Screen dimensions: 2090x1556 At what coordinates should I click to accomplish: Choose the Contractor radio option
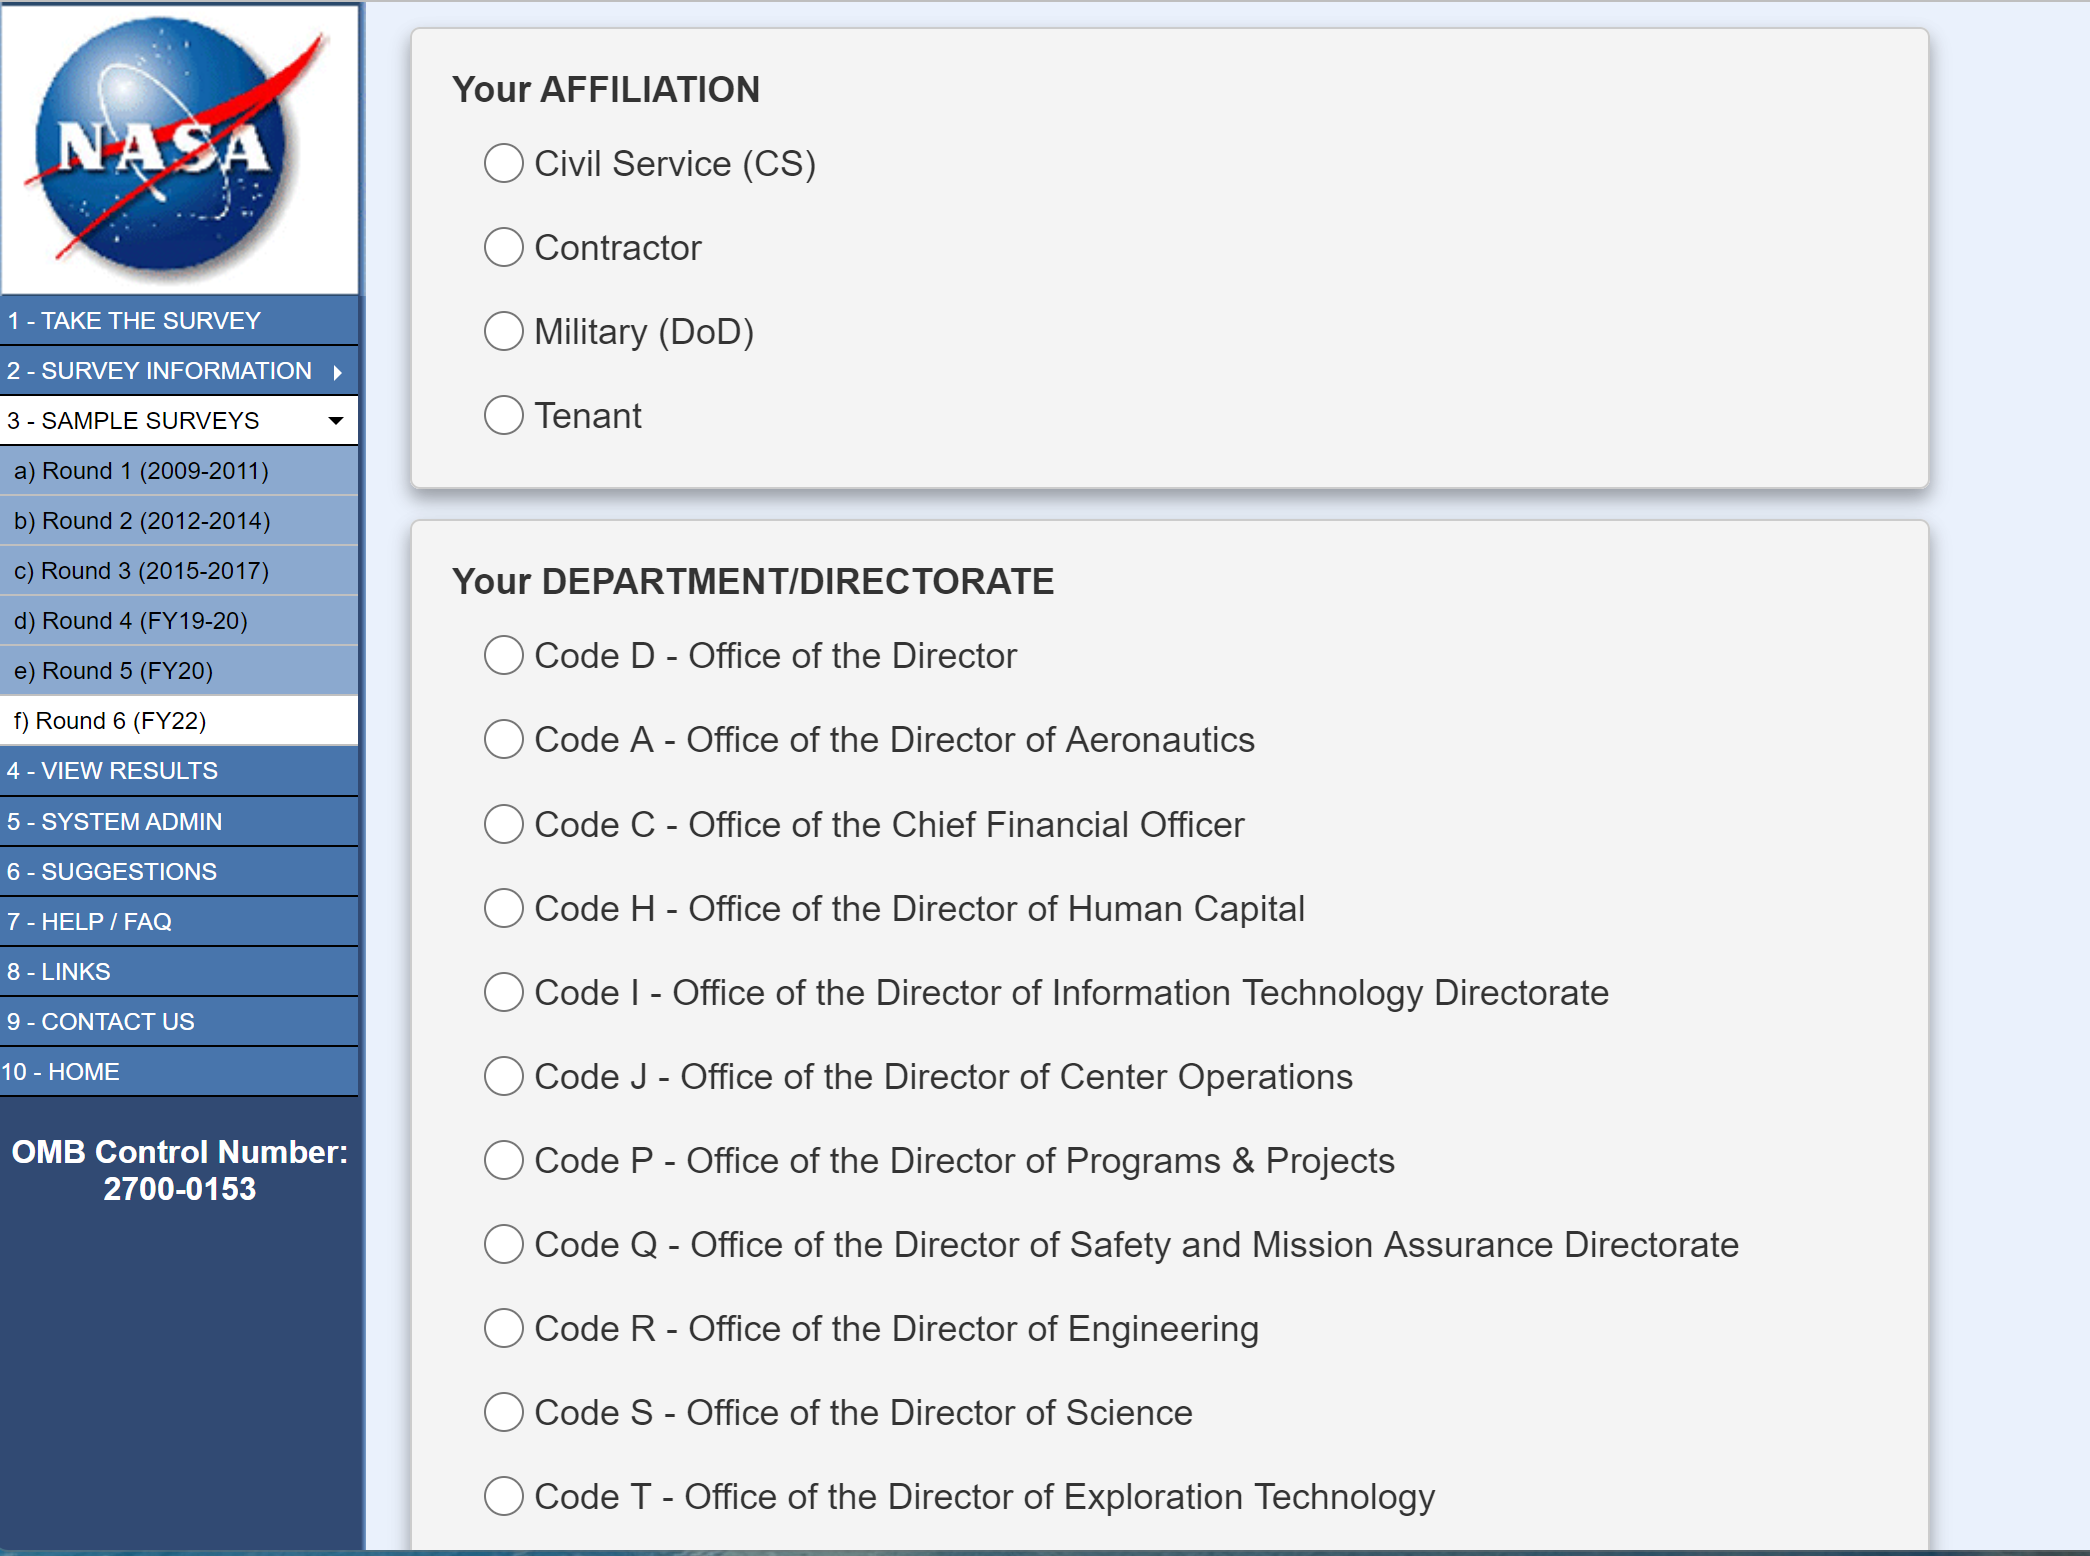(503, 247)
